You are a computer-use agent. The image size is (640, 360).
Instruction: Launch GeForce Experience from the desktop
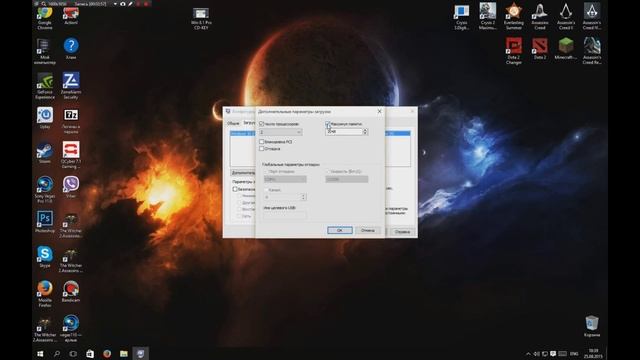tap(44, 86)
